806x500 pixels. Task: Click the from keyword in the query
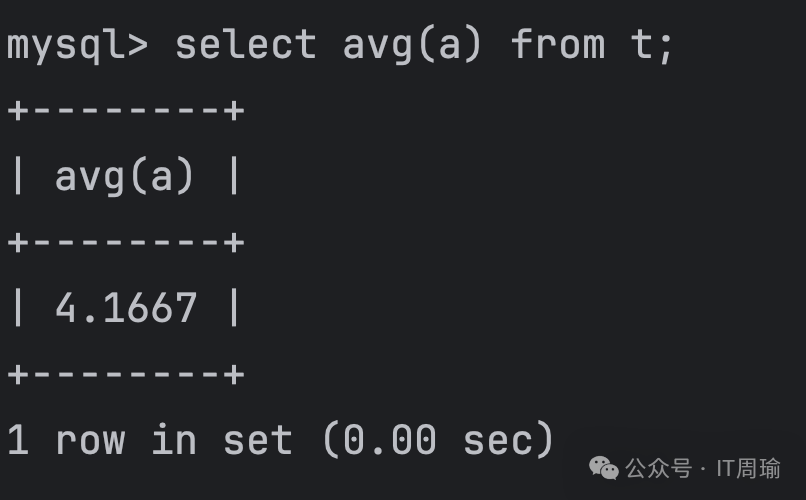click(x=558, y=44)
